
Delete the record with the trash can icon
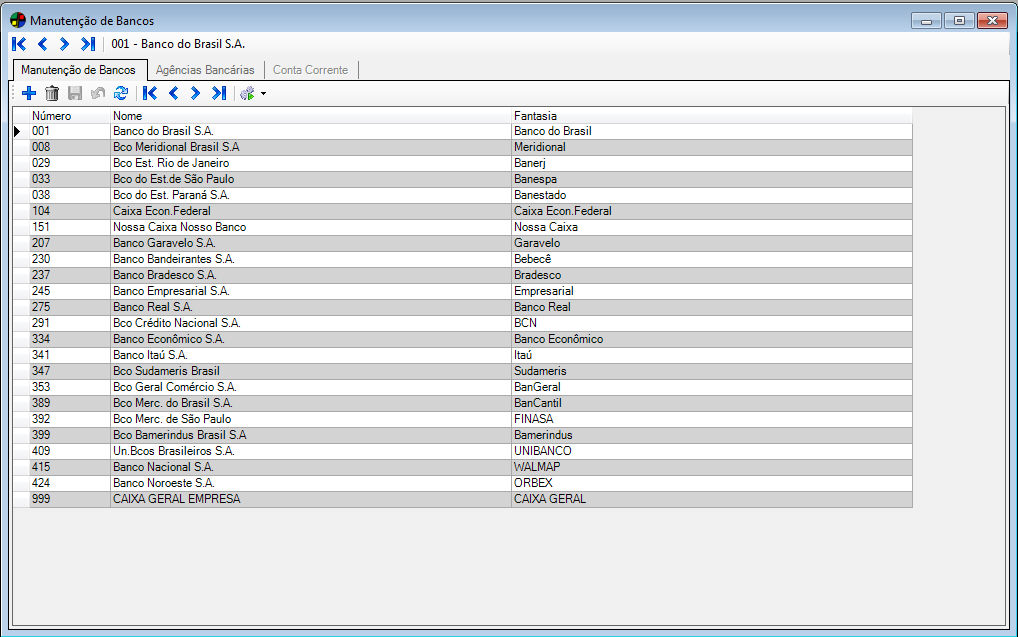(52, 93)
